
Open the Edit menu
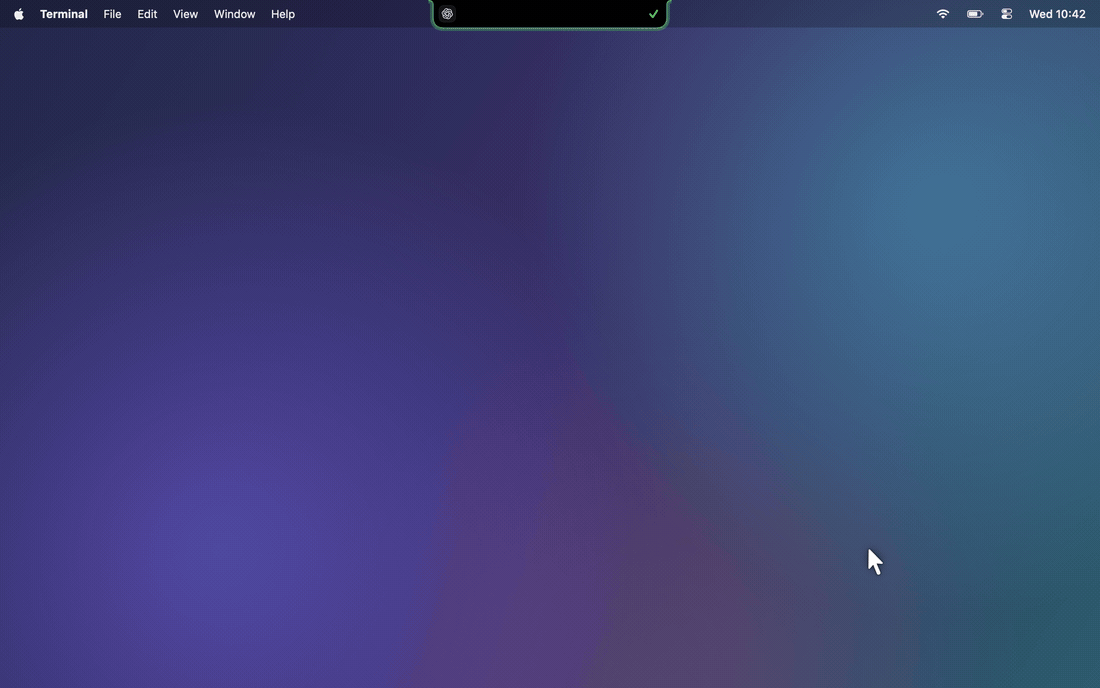point(147,14)
